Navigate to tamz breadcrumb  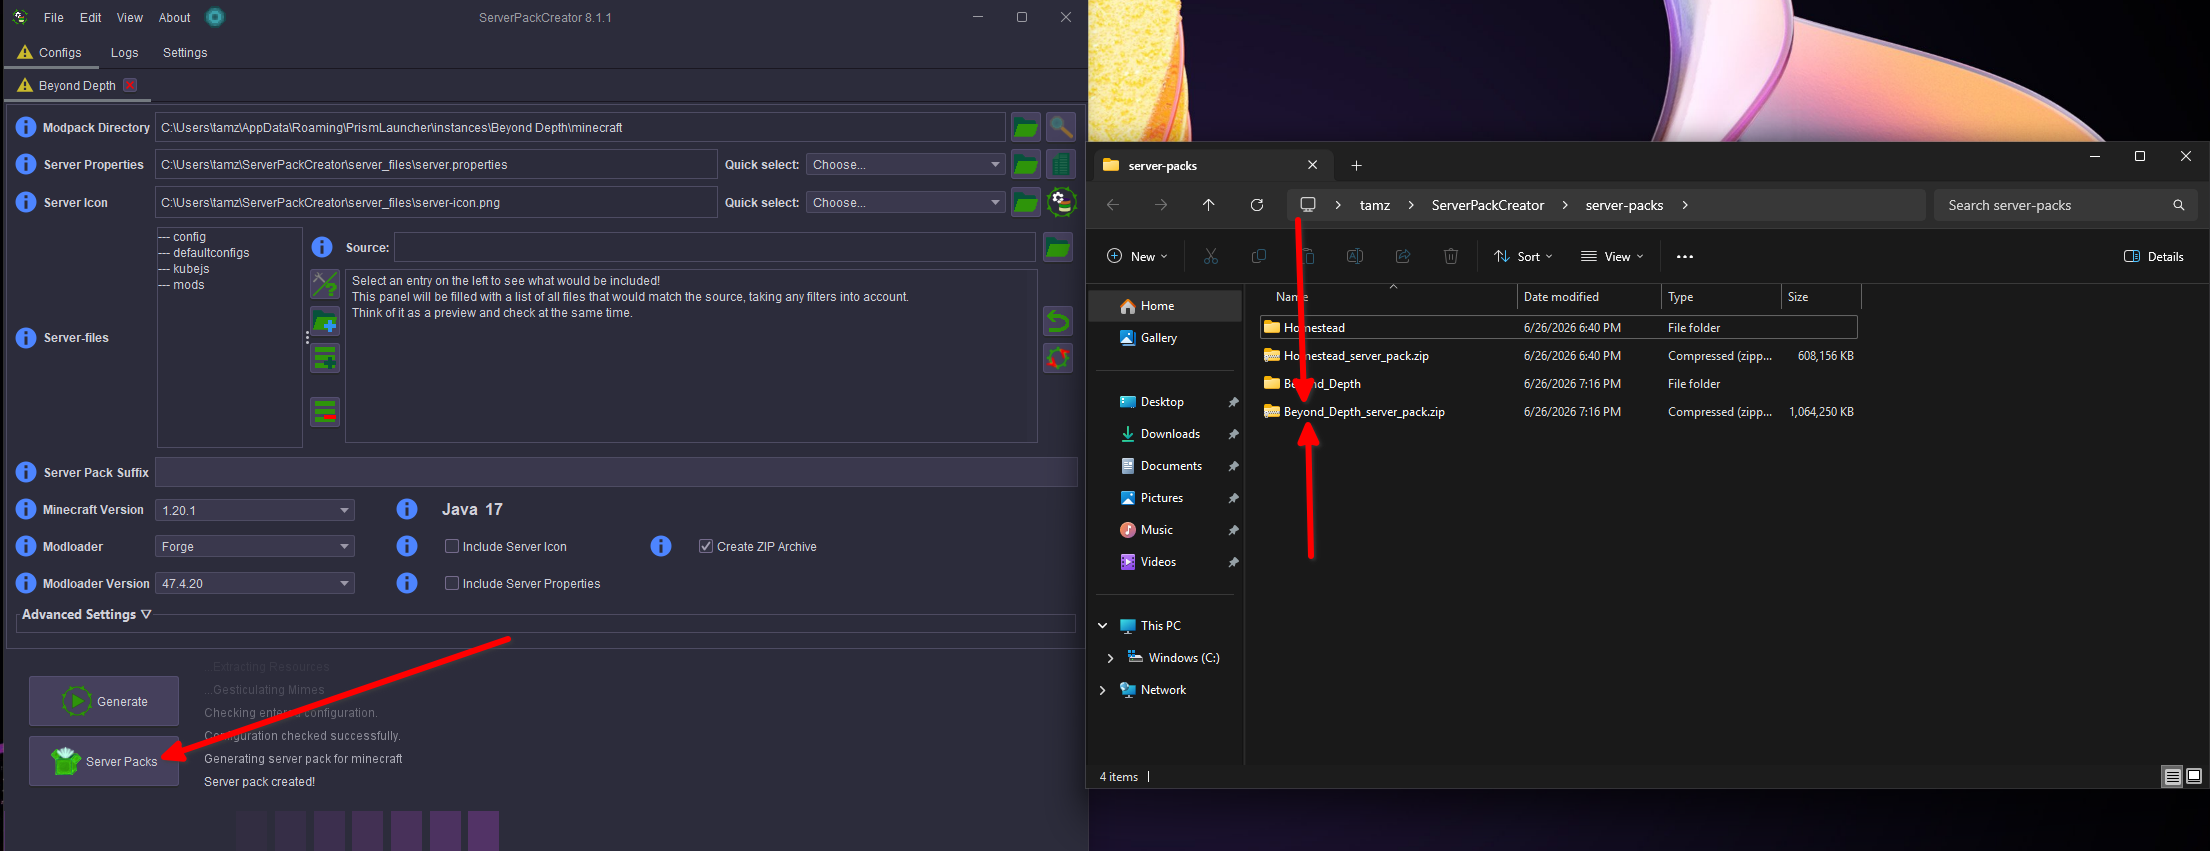1375,205
